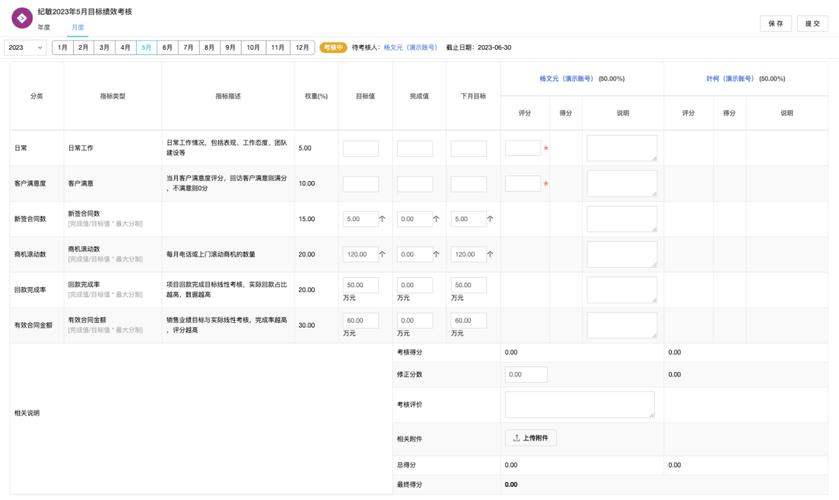Focus 回款完成率 remarks textarea

click(622, 290)
